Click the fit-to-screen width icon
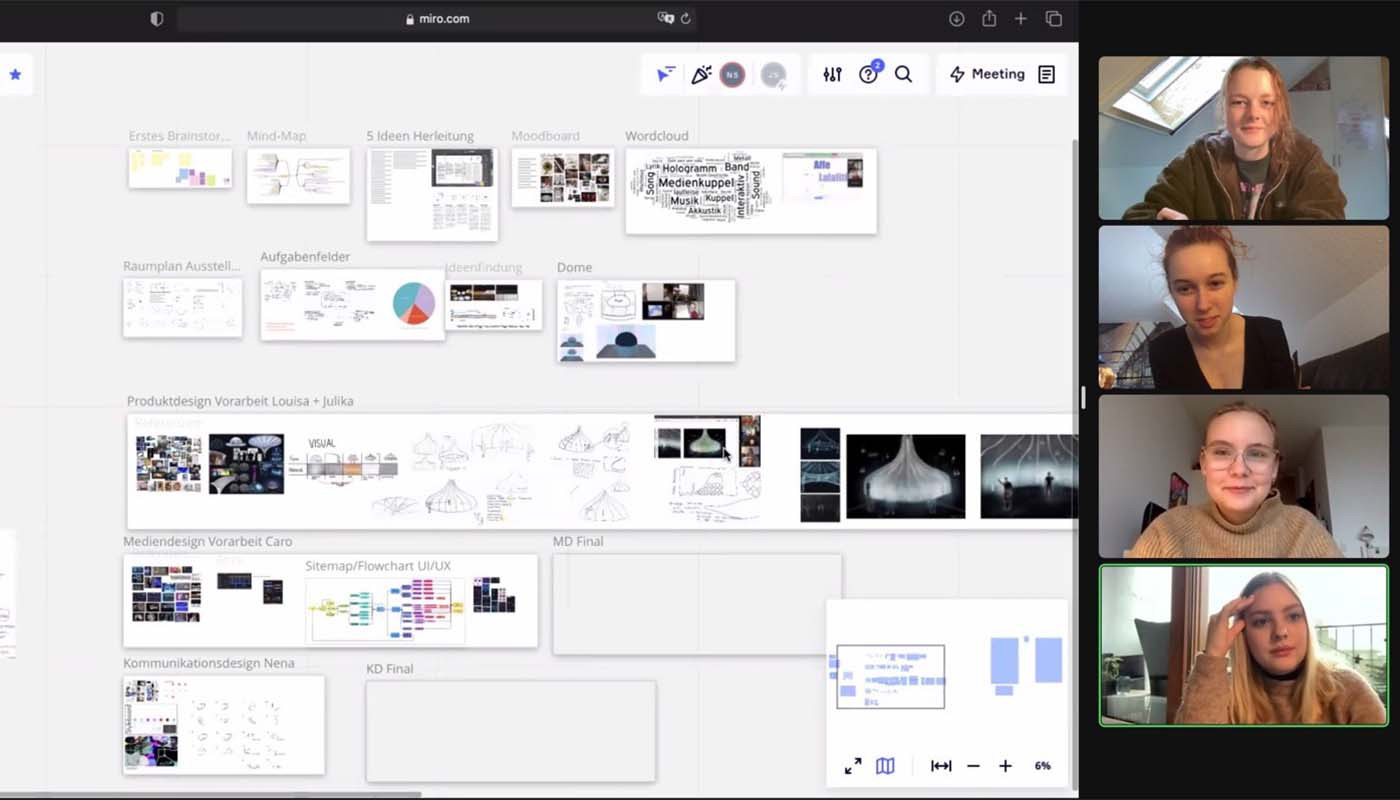Image resolution: width=1400 pixels, height=800 pixels. tap(941, 766)
